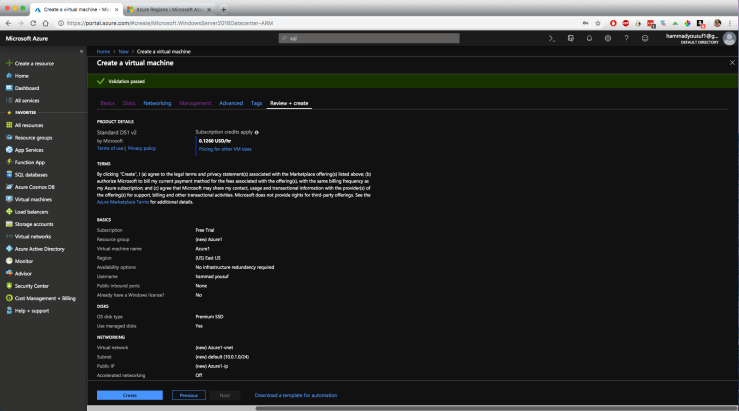Collapse the left sidebar menu
The height and width of the screenshot is (411, 739).
click(81, 50)
